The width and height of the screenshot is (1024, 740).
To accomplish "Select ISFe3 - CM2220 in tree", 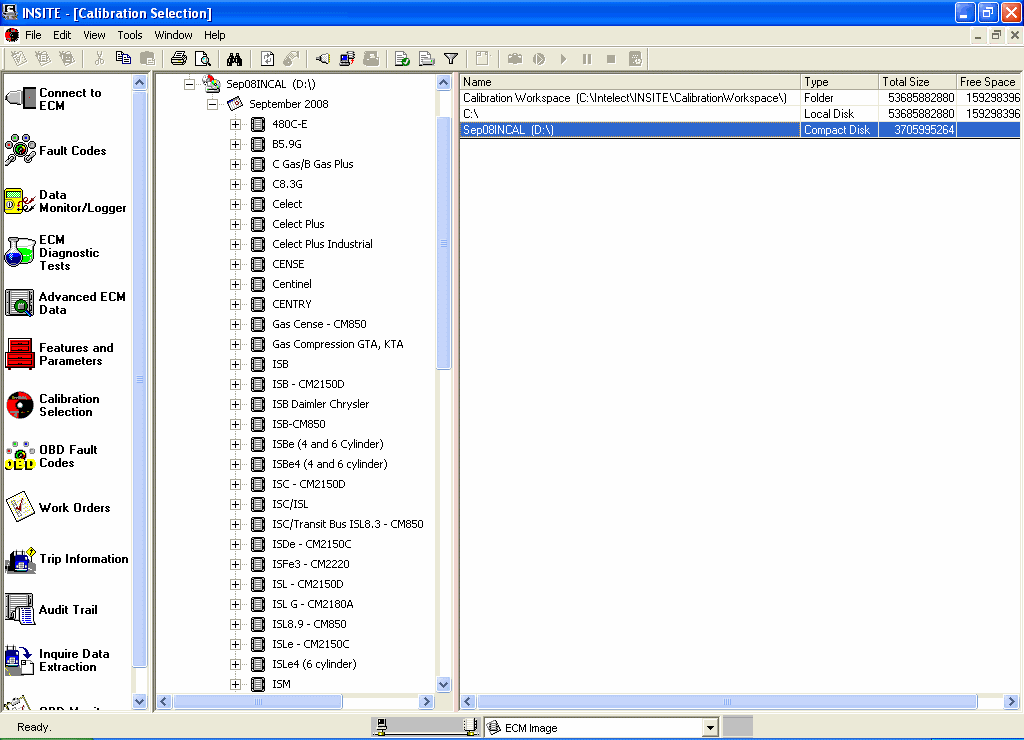I will pos(311,564).
